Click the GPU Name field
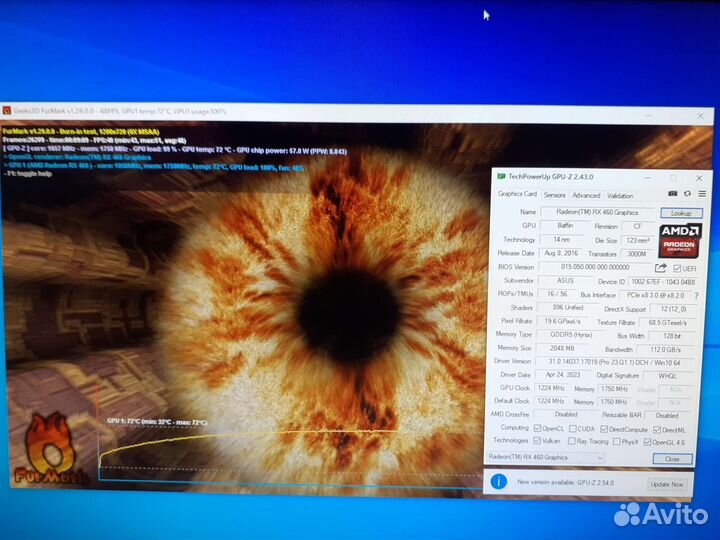Image resolution: width=720 pixels, height=540 pixels. pyautogui.click(x=597, y=212)
